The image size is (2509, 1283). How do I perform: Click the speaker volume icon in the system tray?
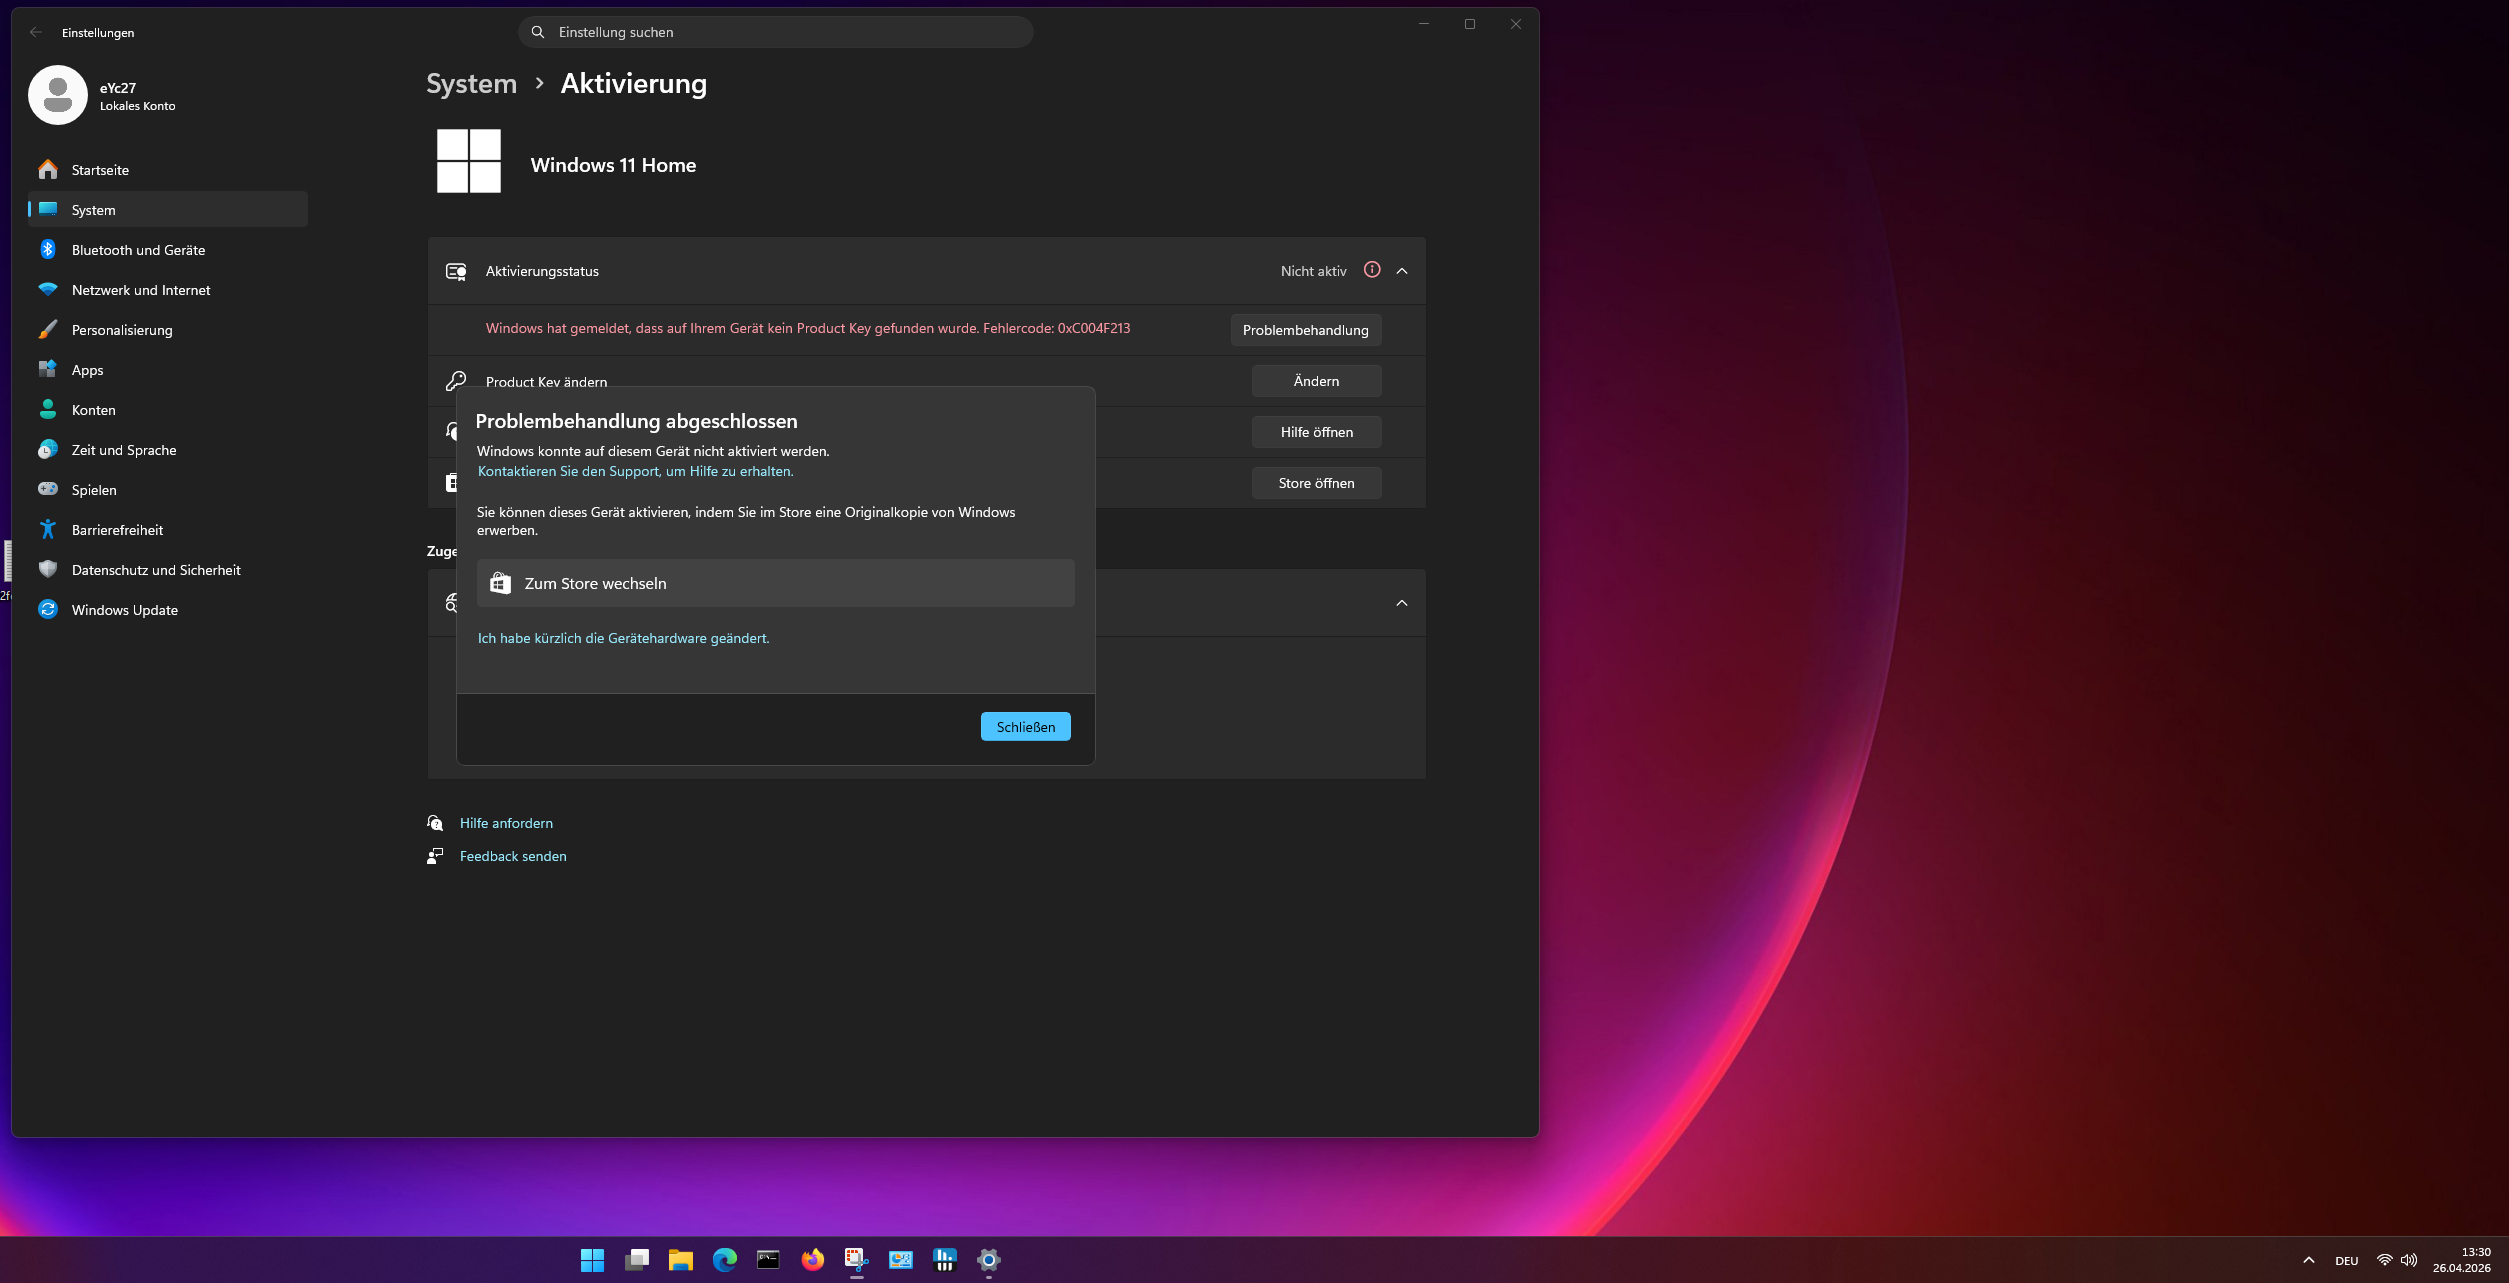pos(2409,1260)
